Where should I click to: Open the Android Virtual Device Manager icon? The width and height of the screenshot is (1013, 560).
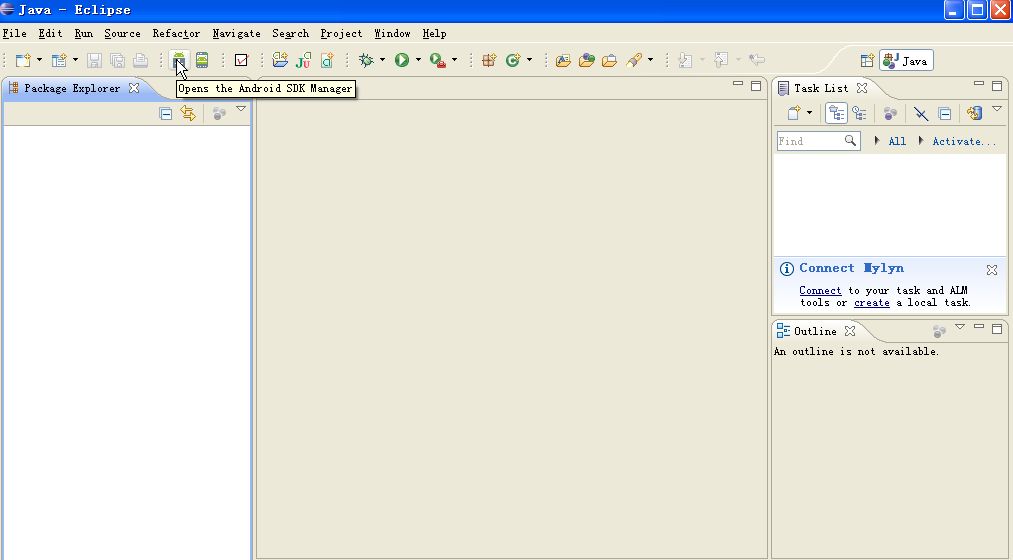pos(202,60)
